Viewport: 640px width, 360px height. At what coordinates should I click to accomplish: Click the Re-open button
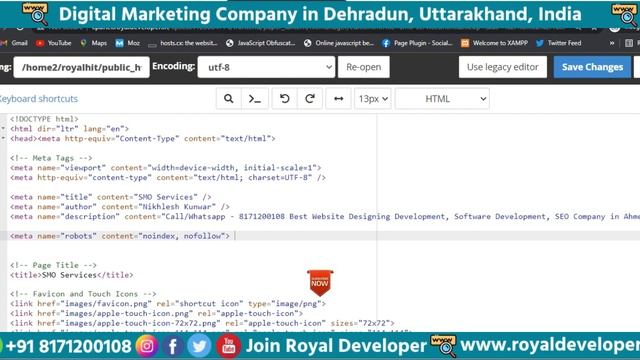click(364, 67)
